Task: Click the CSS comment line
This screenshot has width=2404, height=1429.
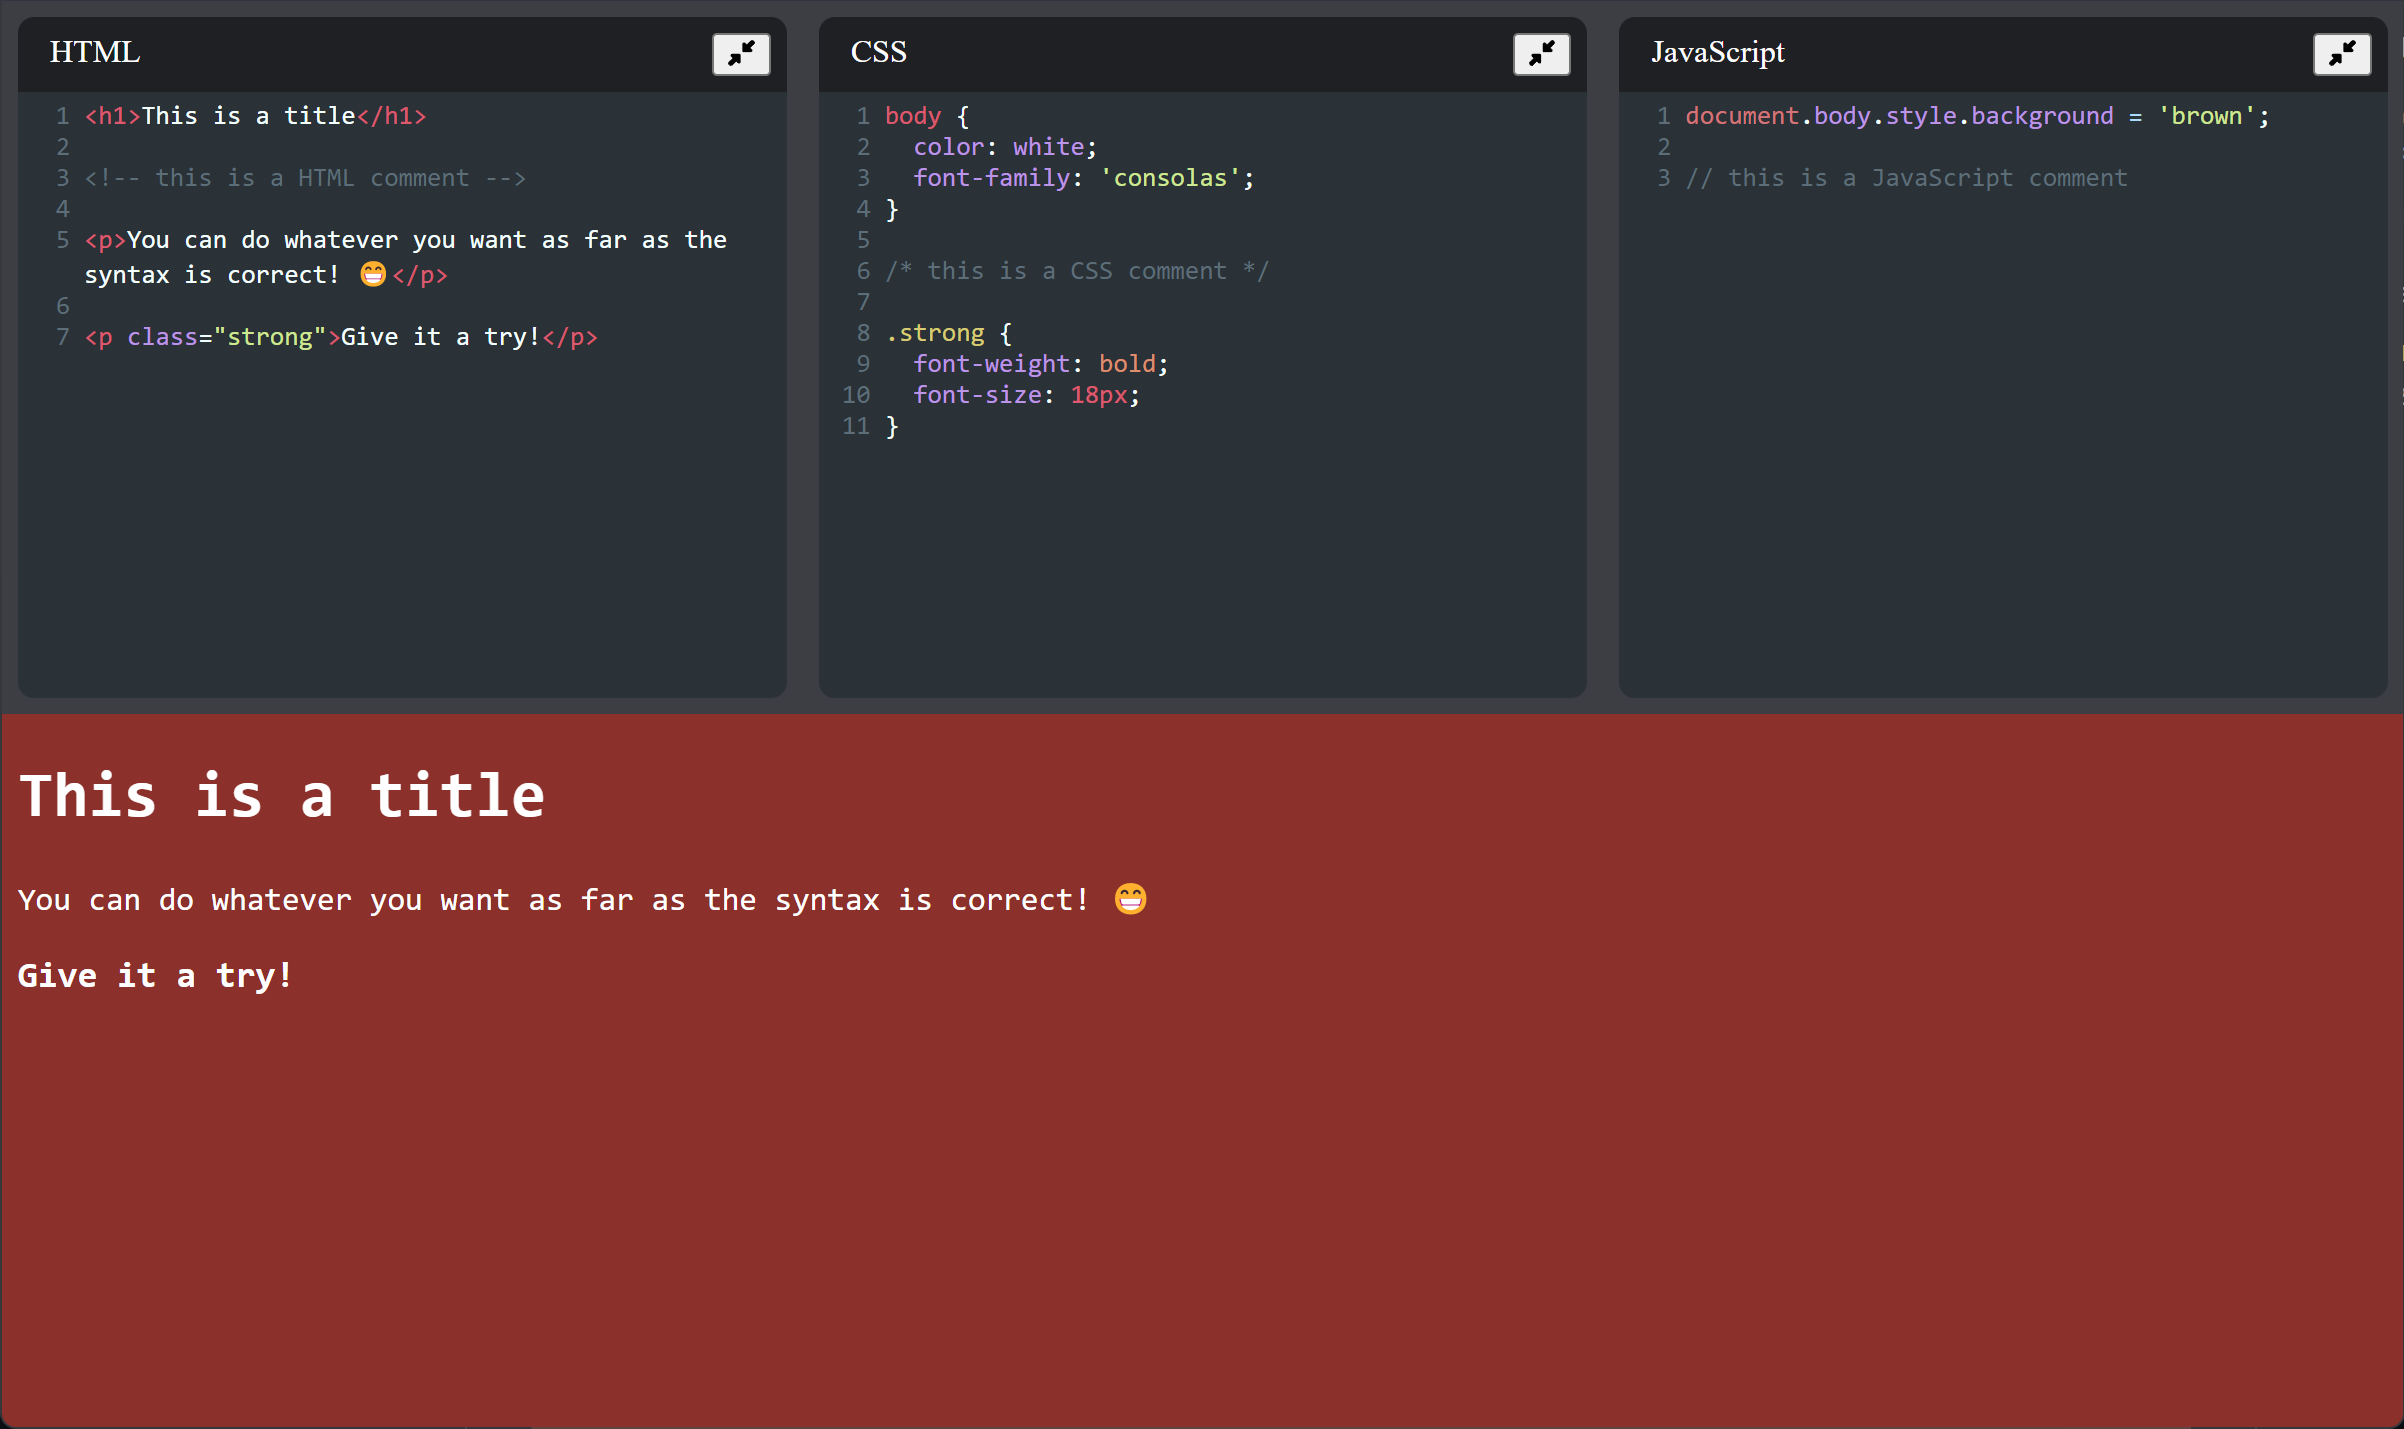Action: tap(1076, 271)
